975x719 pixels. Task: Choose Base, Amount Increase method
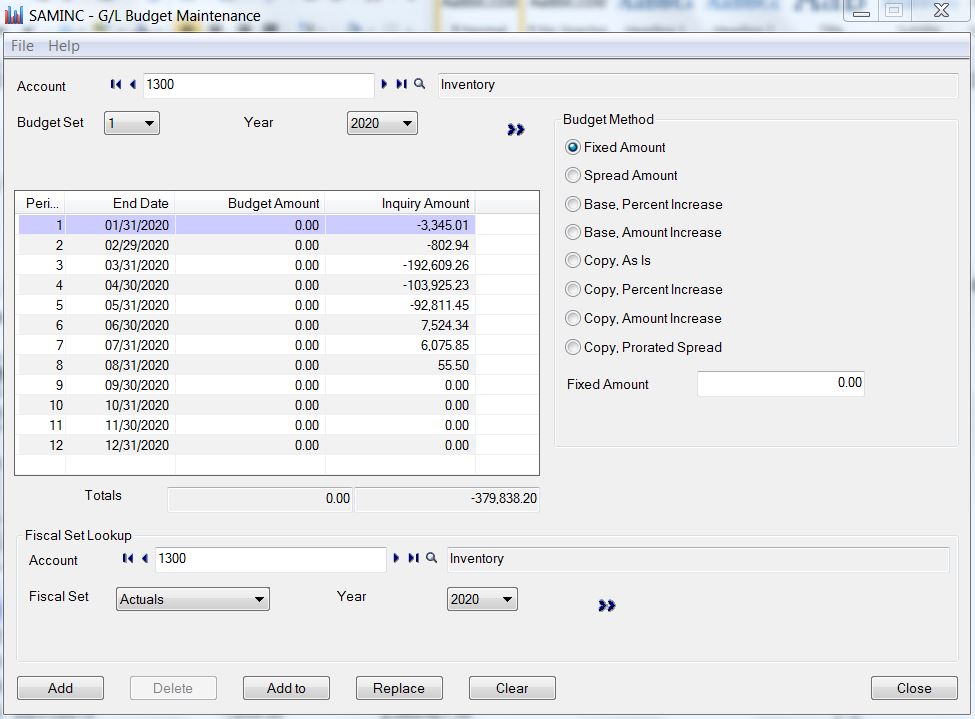[x=573, y=232]
